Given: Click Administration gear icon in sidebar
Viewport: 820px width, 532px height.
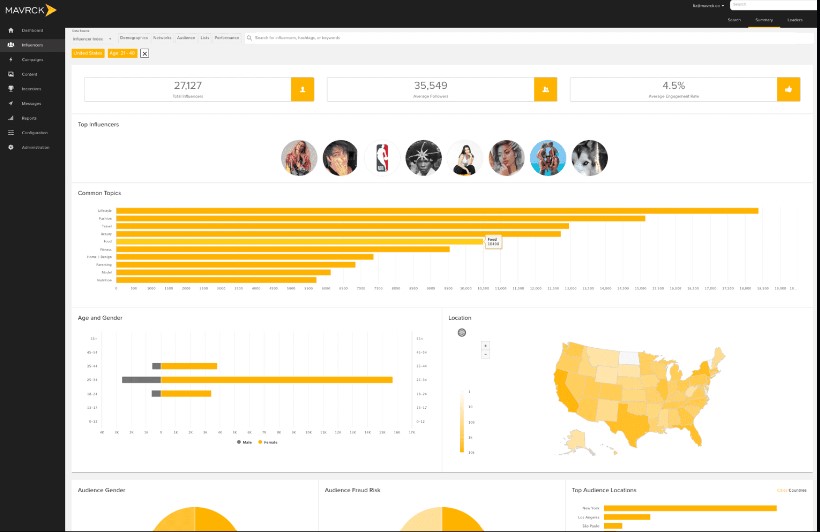Looking at the screenshot, I should (11, 147).
